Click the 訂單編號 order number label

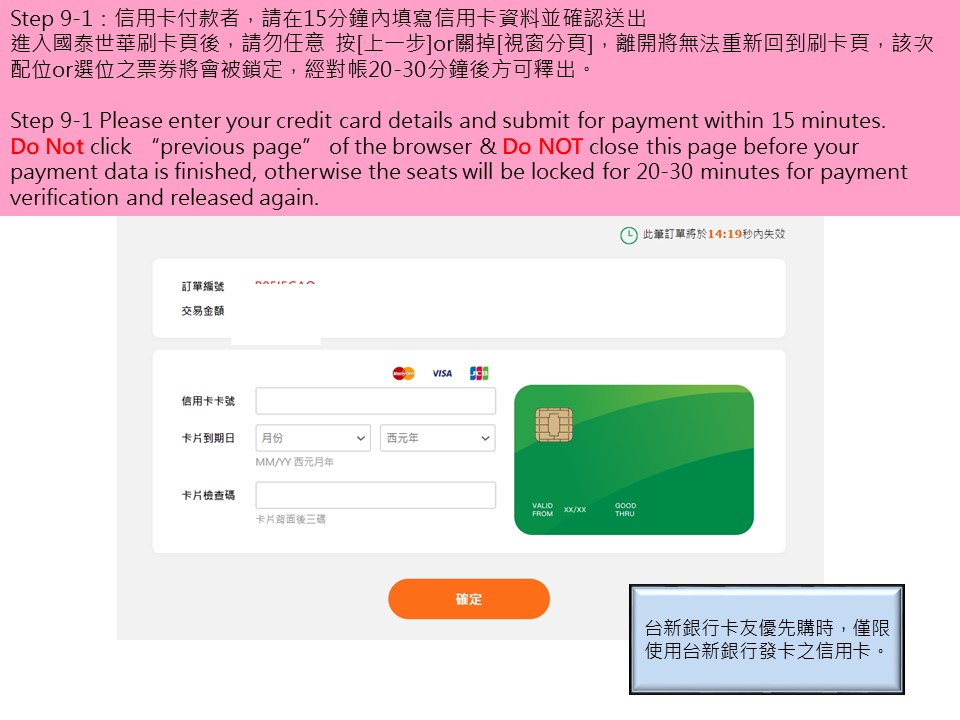[x=203, y=286]
